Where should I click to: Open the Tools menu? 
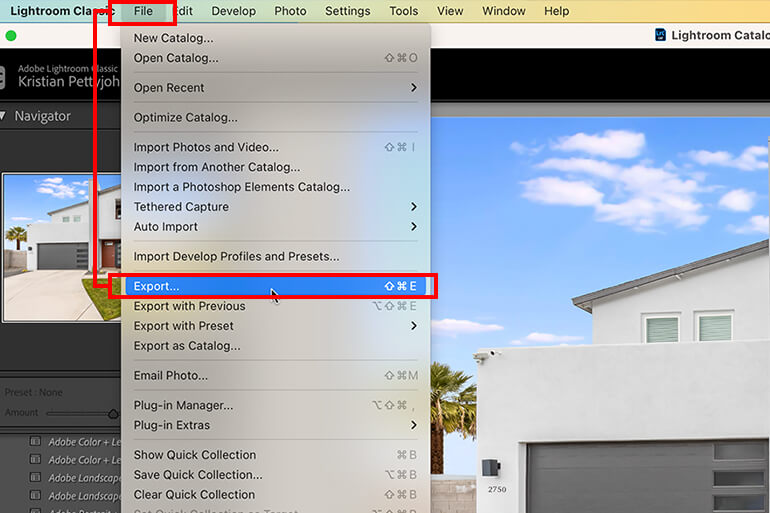click(x=404, y=11)
